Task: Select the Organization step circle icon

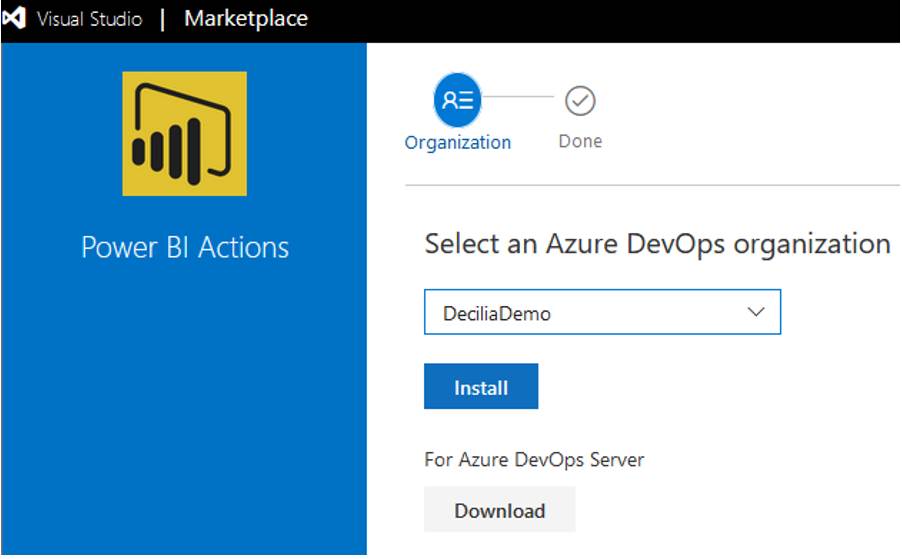Action: [457, 100]
